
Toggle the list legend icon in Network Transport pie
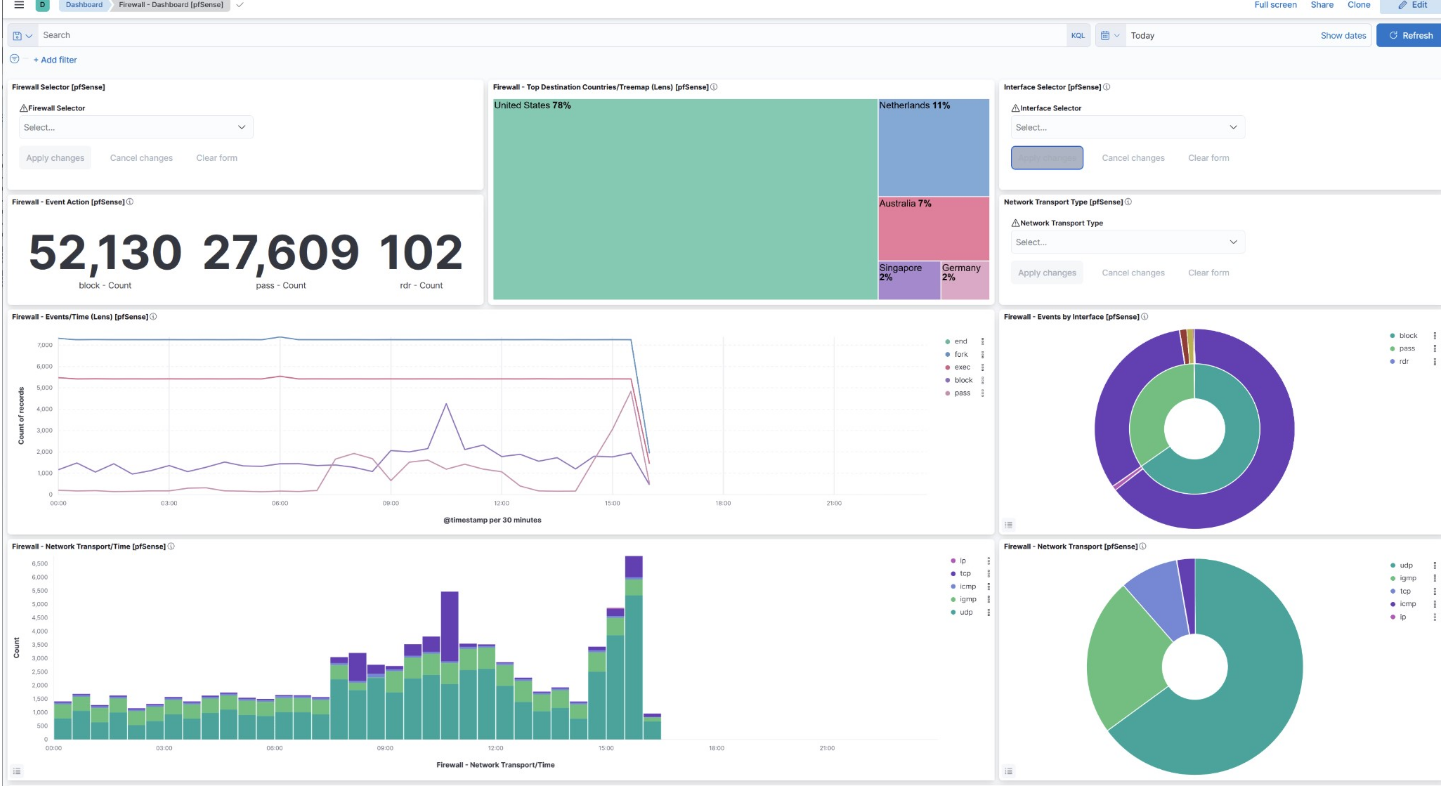click(1009, 771)
